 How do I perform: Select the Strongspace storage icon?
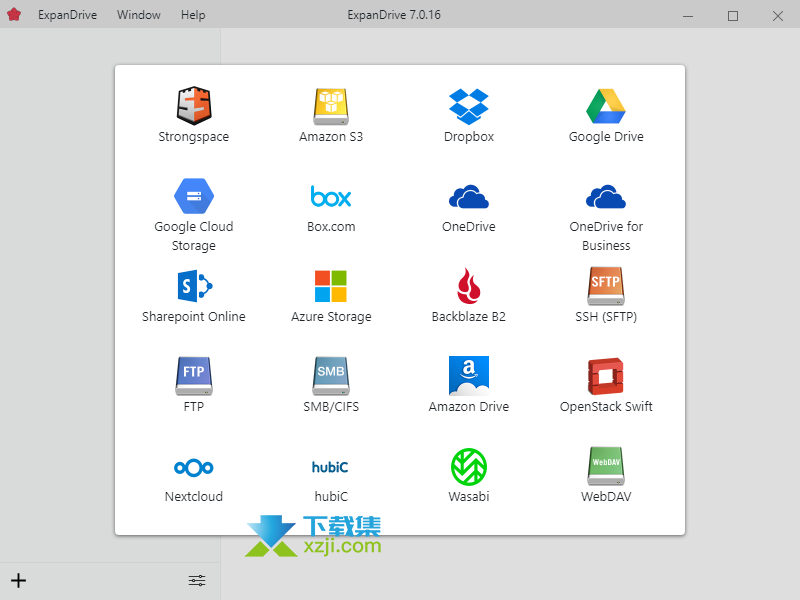click(x=194, y=106)
